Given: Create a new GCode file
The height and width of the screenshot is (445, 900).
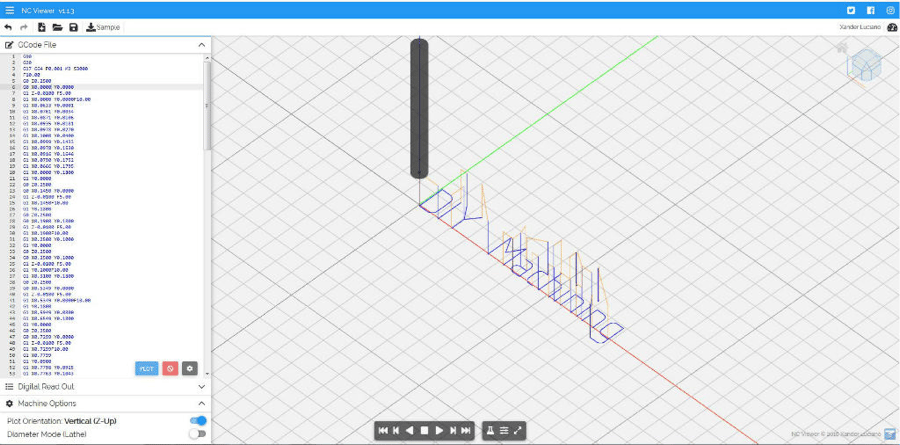Looking at the screenshot, I should [x=42, y=28].
